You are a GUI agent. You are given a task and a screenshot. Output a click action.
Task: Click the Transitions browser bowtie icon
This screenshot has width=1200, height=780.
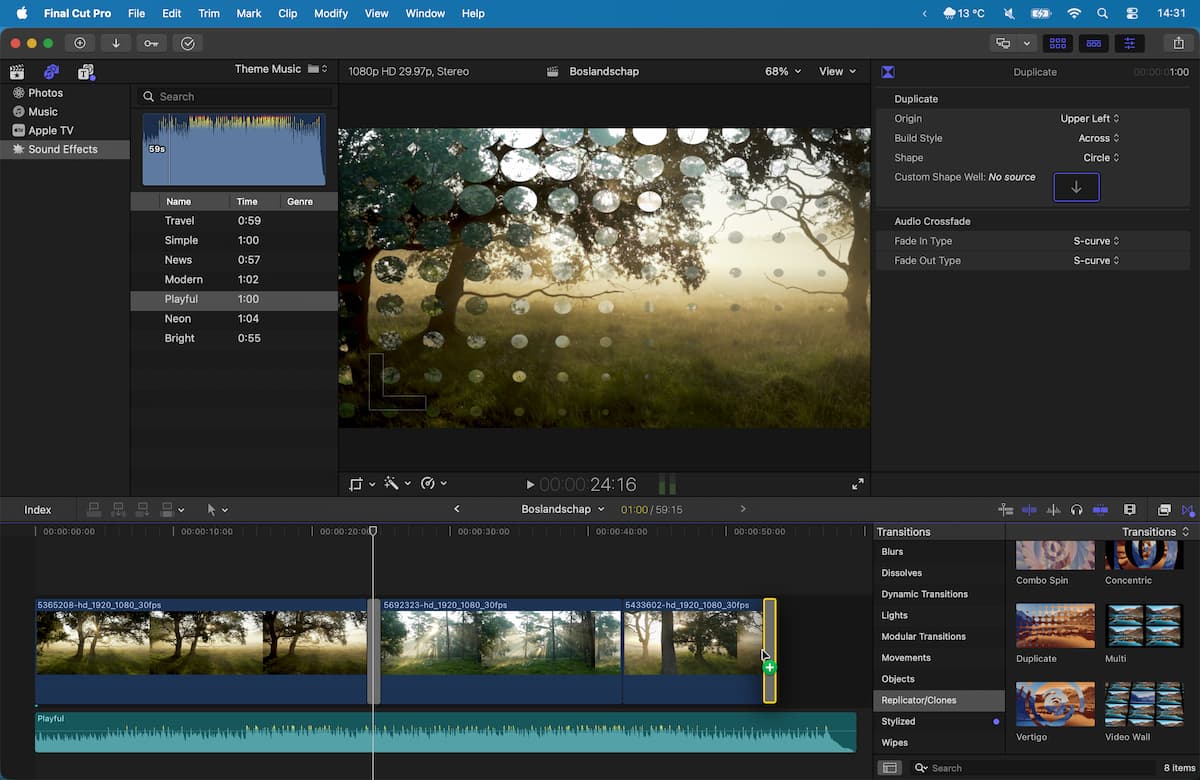(1188, 510)
